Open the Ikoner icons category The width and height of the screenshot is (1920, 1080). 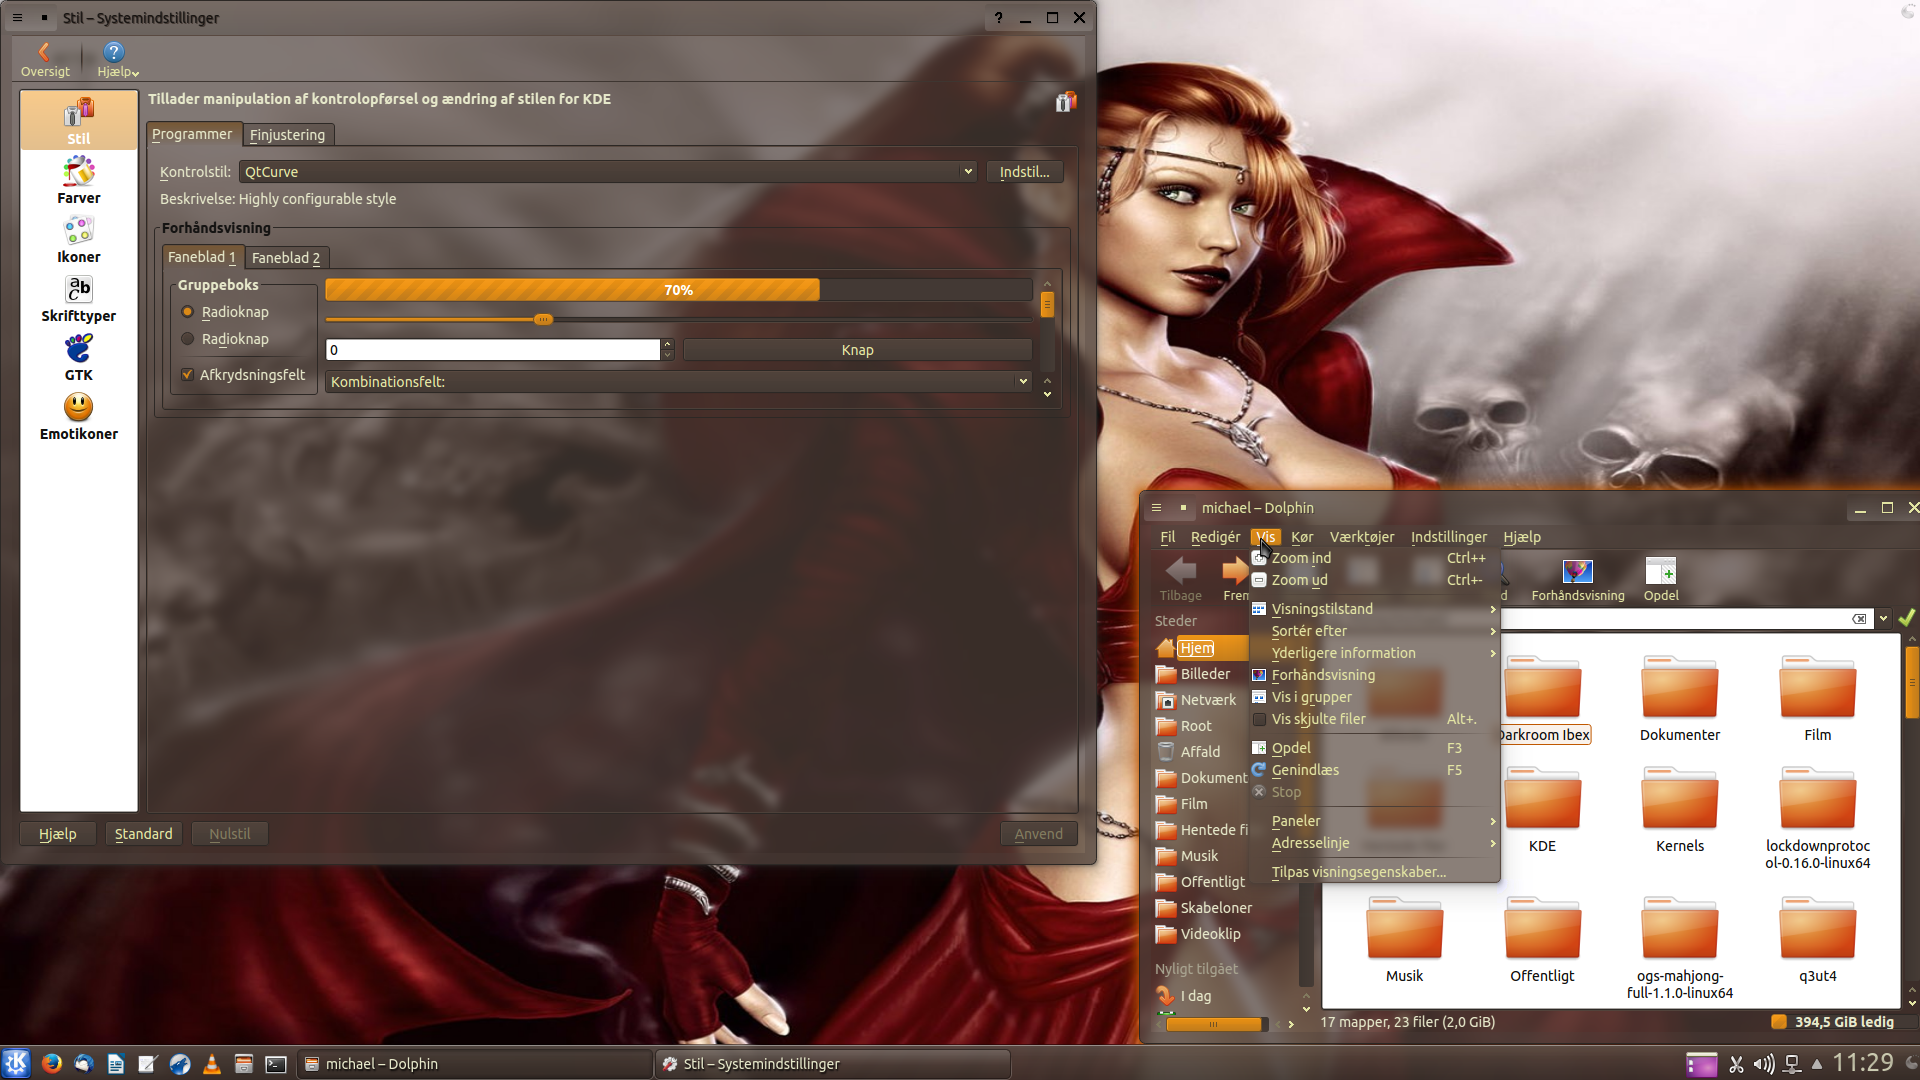pyautogui.click(x=79, y=240)
